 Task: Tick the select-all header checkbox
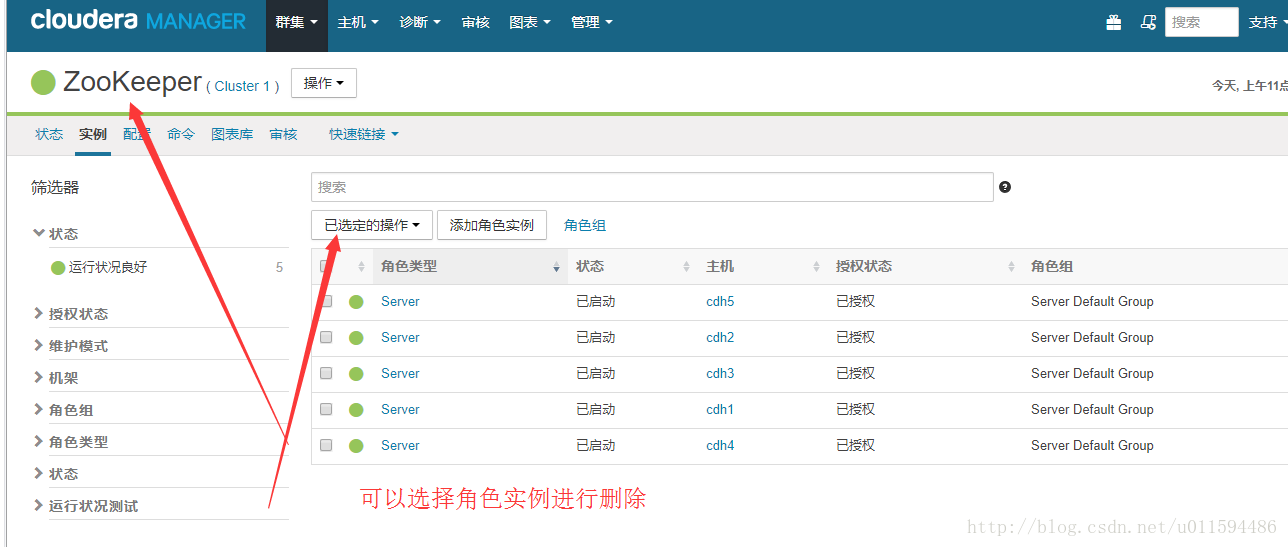[326, 266]
